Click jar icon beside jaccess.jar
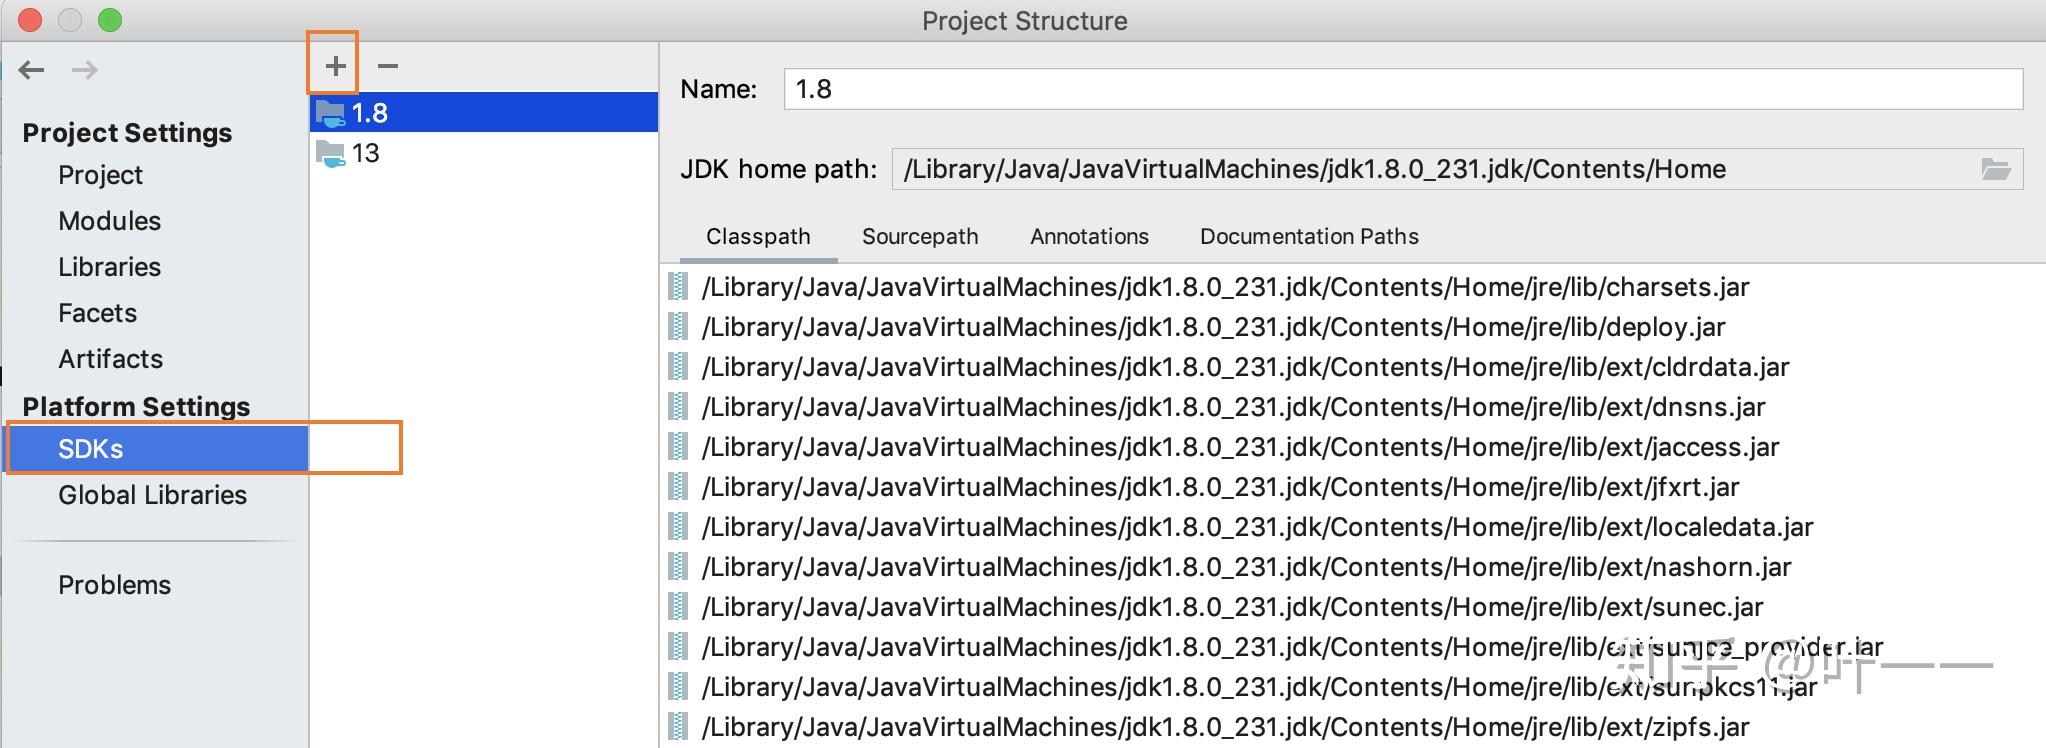 pos(678,447)
